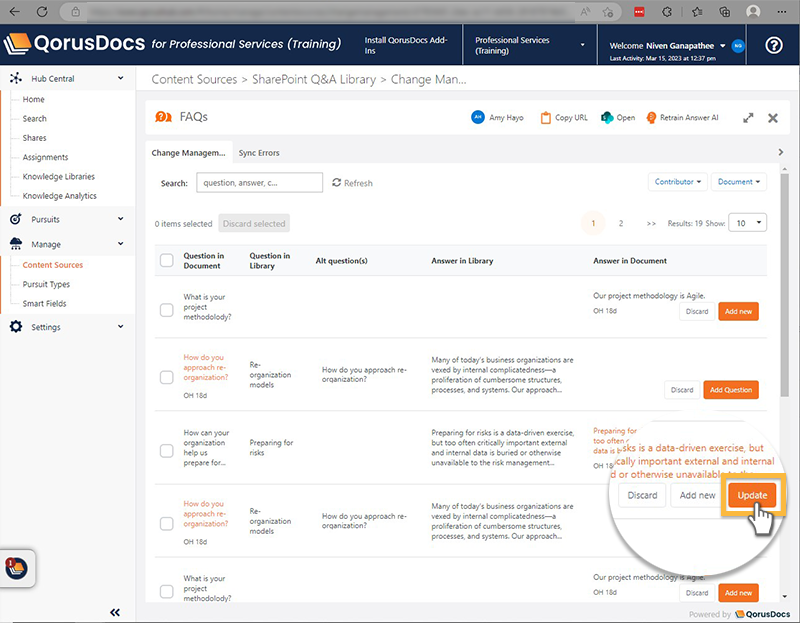The height and width of the screenshot is (623, 800).
Task: Close the FAQs panel with the X
Action: [x=773, y=118]
